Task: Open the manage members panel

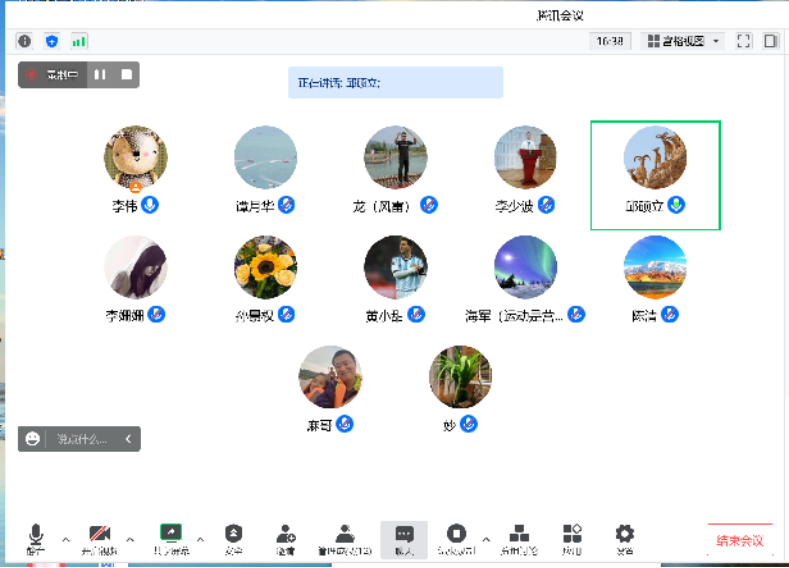Action: 345,538
